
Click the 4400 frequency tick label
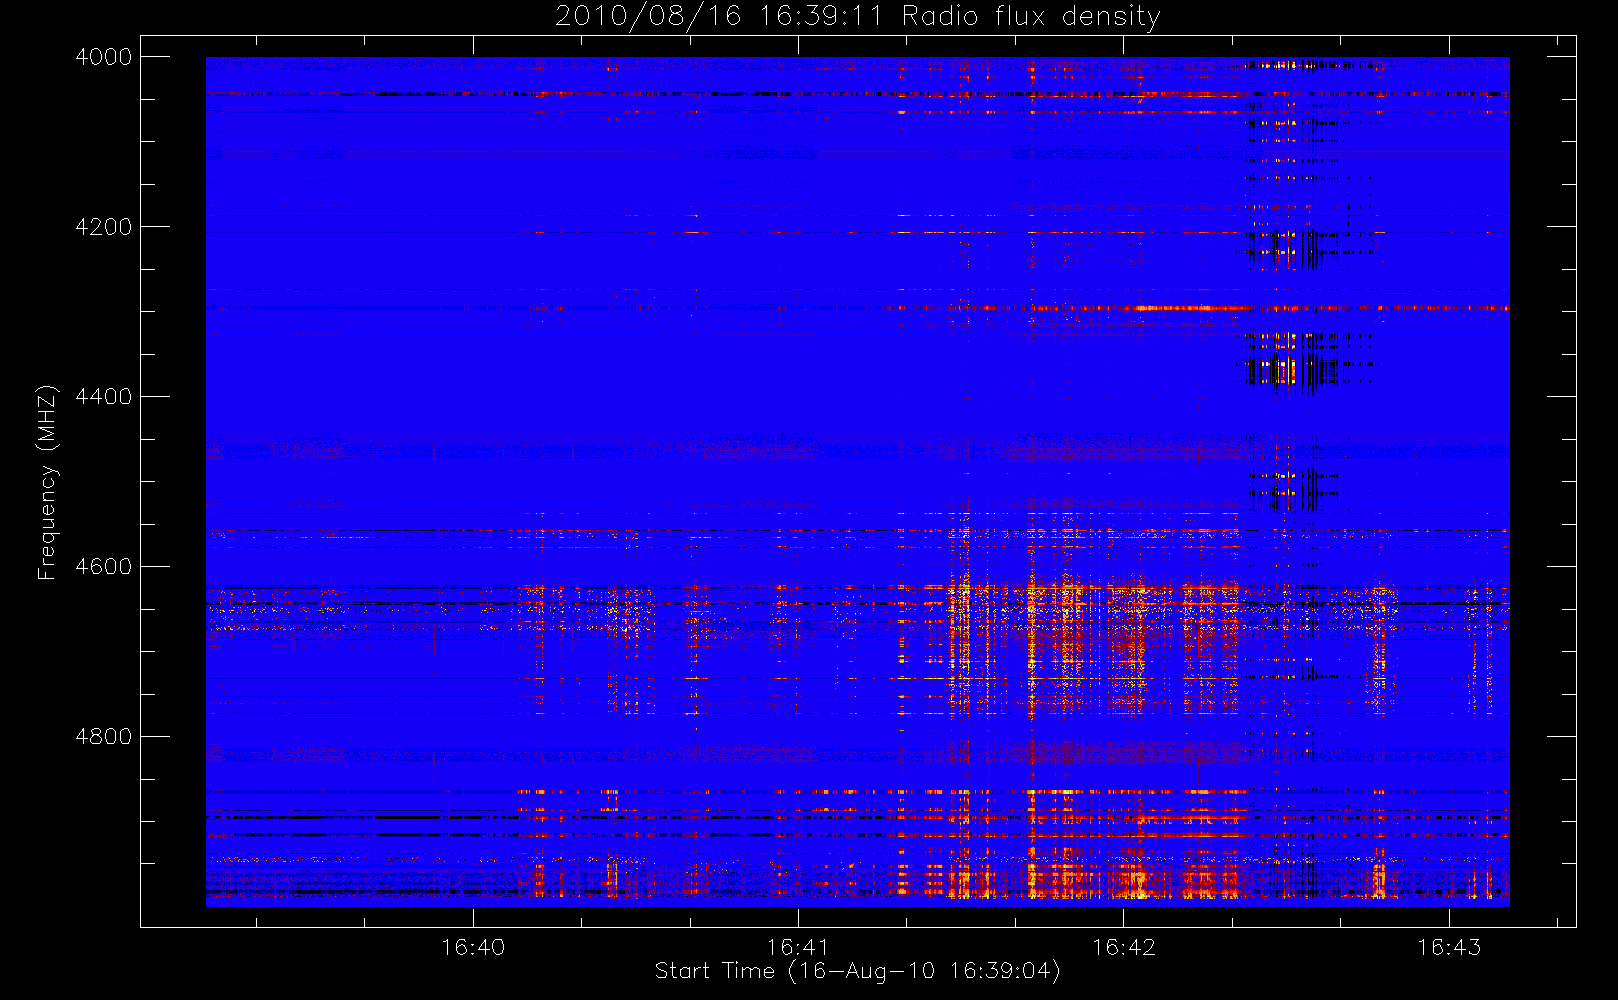104,397
